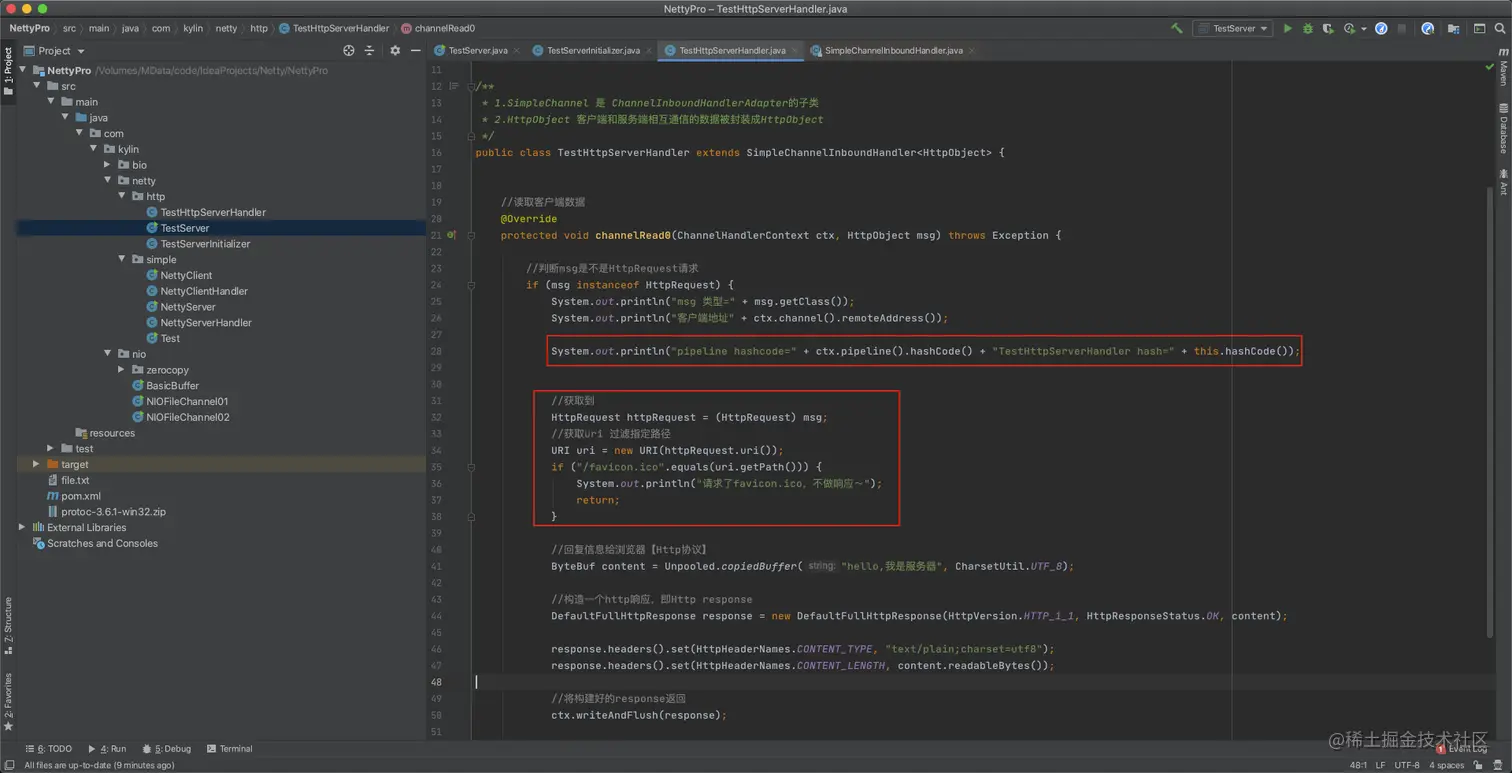This screenshot has width=1512, height=773.
Task: Open Project panel settings gear
Action: pos(395,50)
